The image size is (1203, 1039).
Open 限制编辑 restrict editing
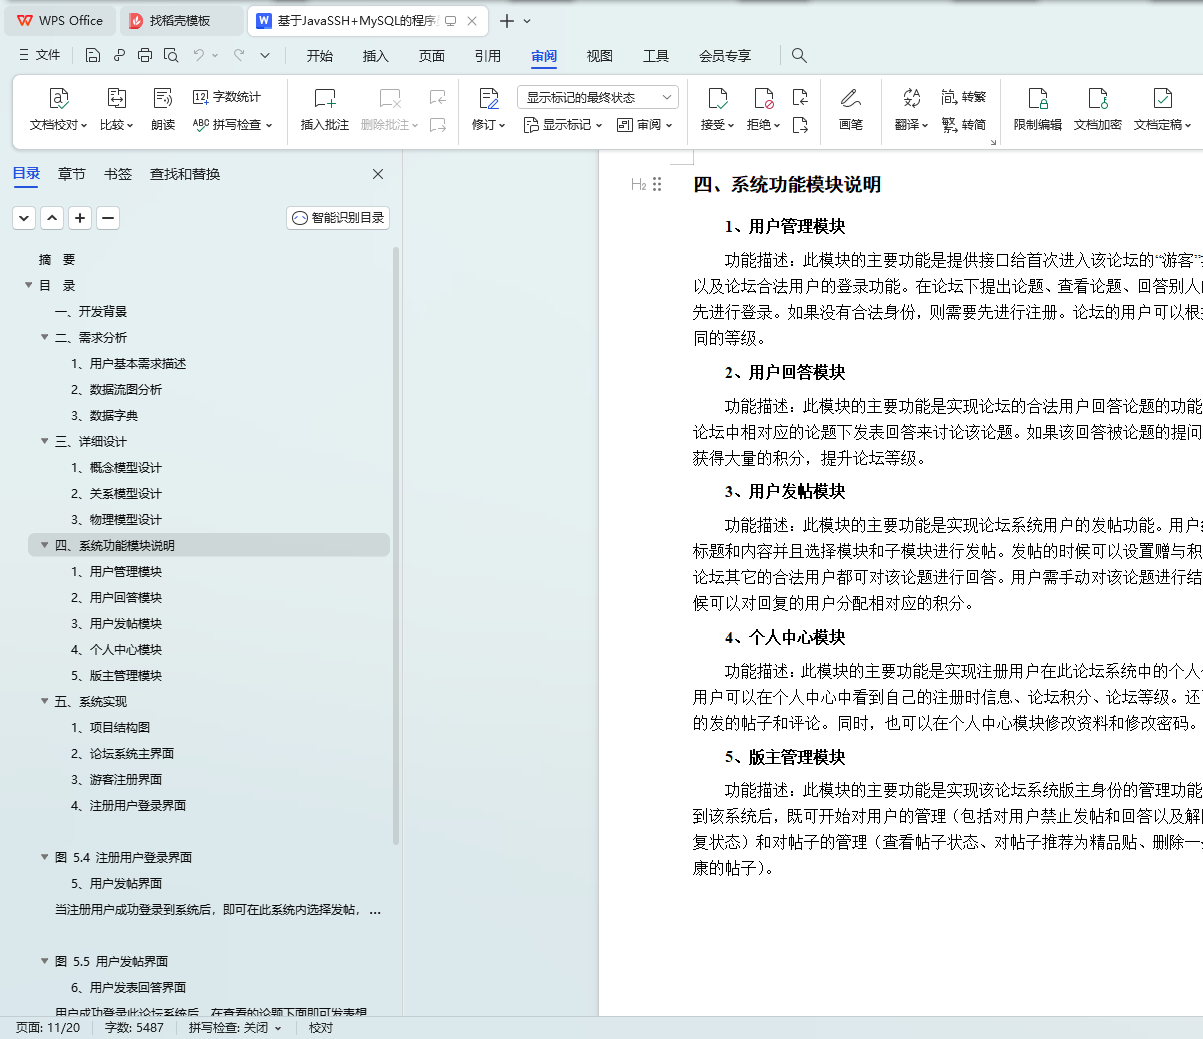(1038, 110)
